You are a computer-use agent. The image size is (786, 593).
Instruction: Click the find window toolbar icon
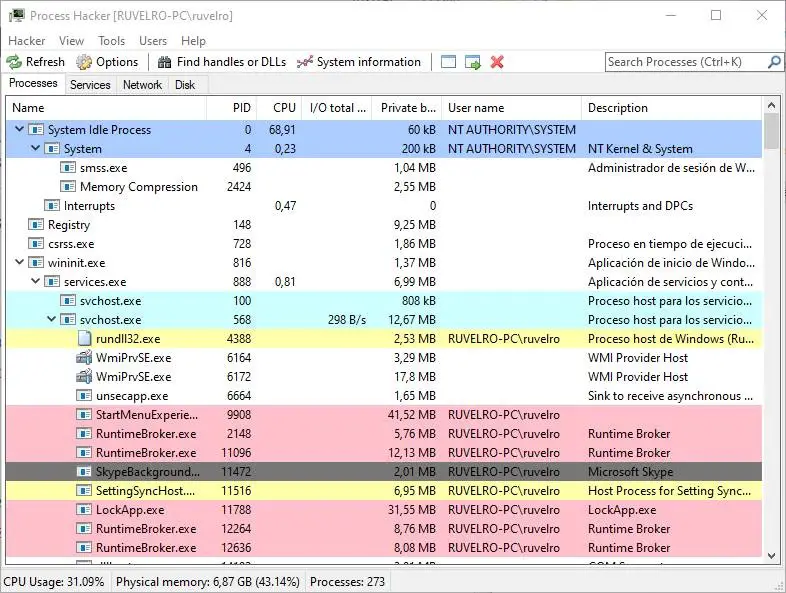click(448, 62)
